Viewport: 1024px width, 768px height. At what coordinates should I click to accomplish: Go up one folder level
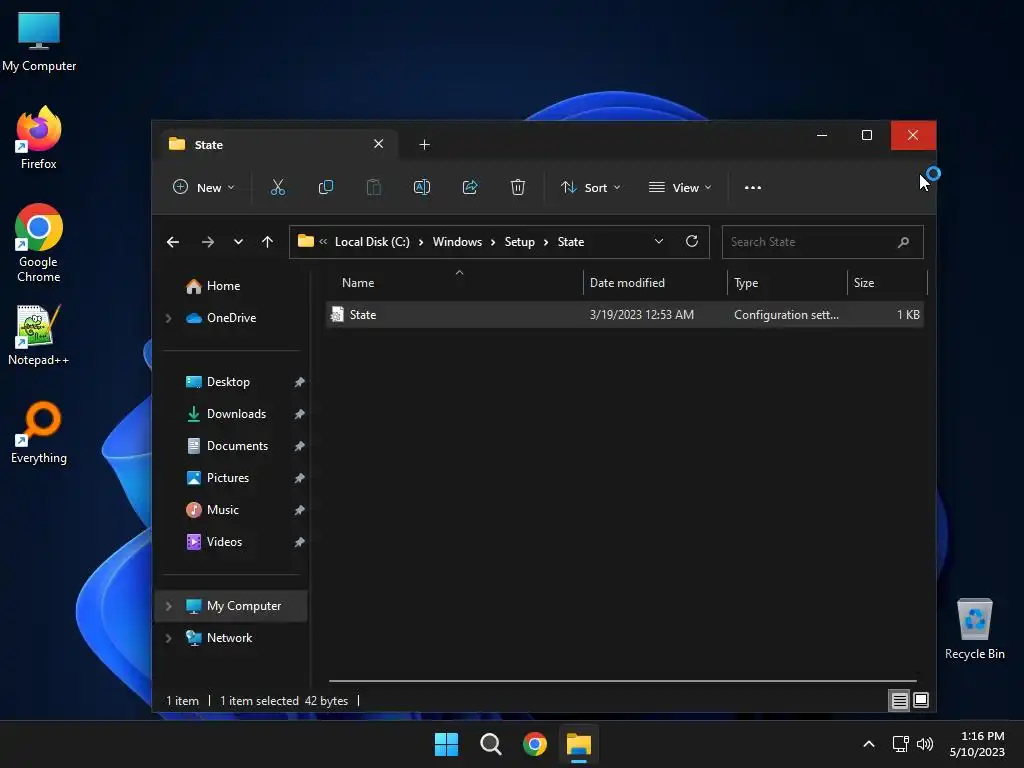(267, 242)
